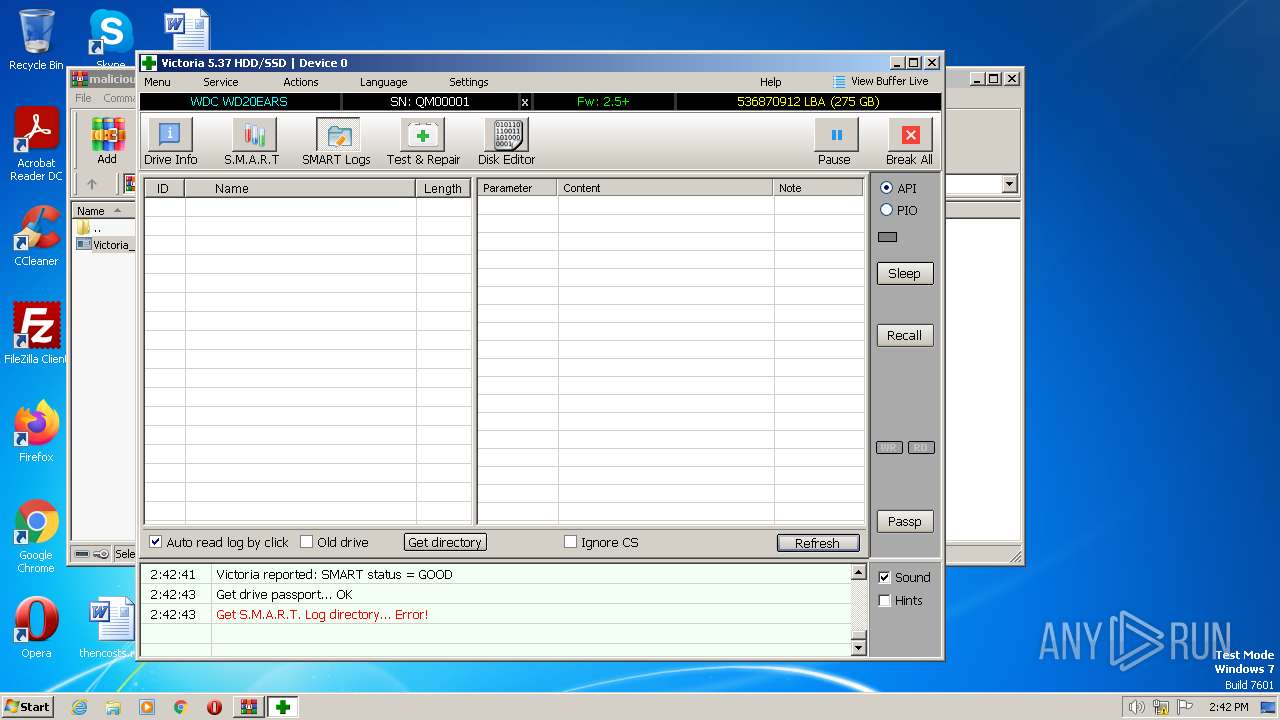1280x720 pixels.
Task: Open the CCleaner desktop icon
Action: (x=36, y=236)
